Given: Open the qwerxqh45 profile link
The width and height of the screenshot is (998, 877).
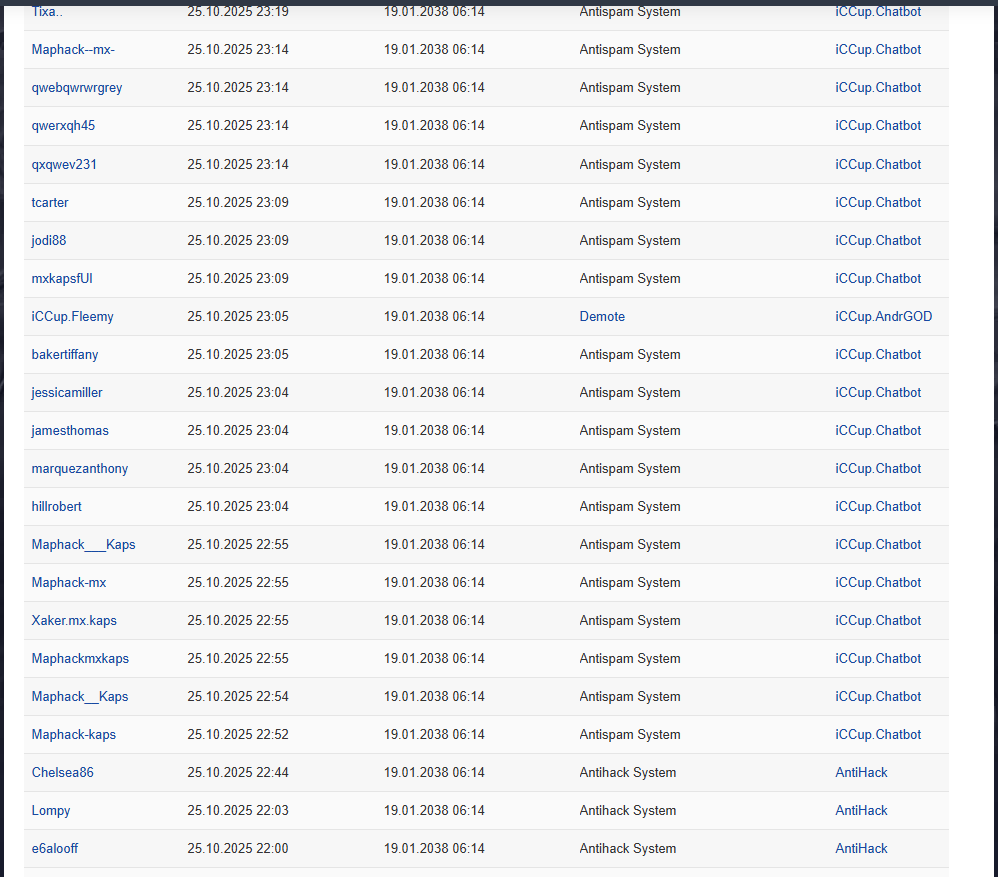Looking at the screenshot, I should pos(63,126).
